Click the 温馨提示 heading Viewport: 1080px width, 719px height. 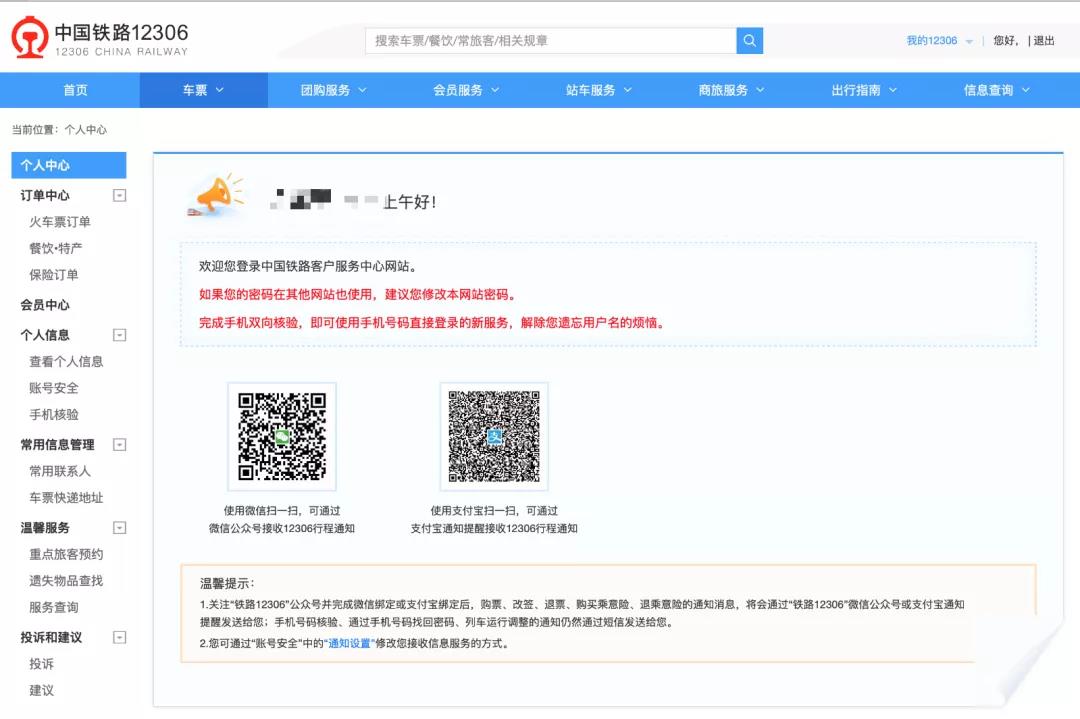tap(227, 583)
